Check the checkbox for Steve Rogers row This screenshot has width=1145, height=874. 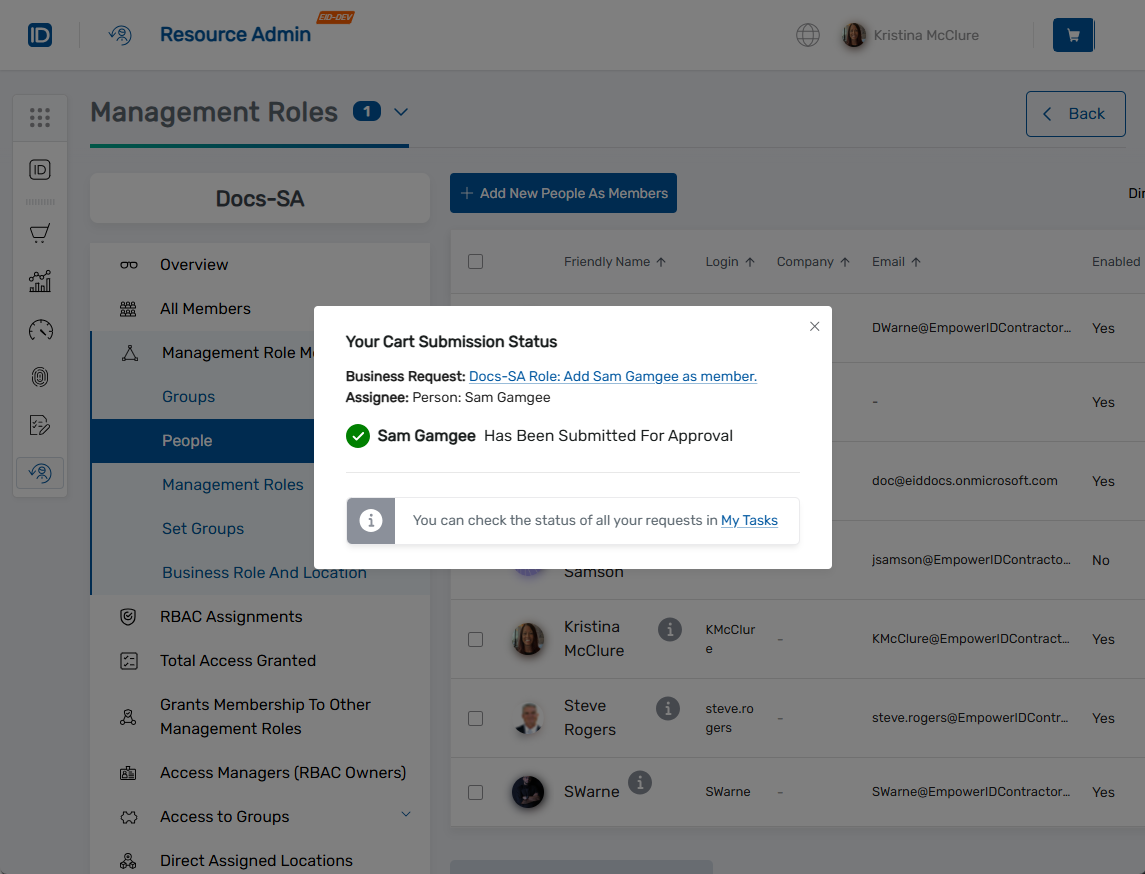tap(475, 718)
